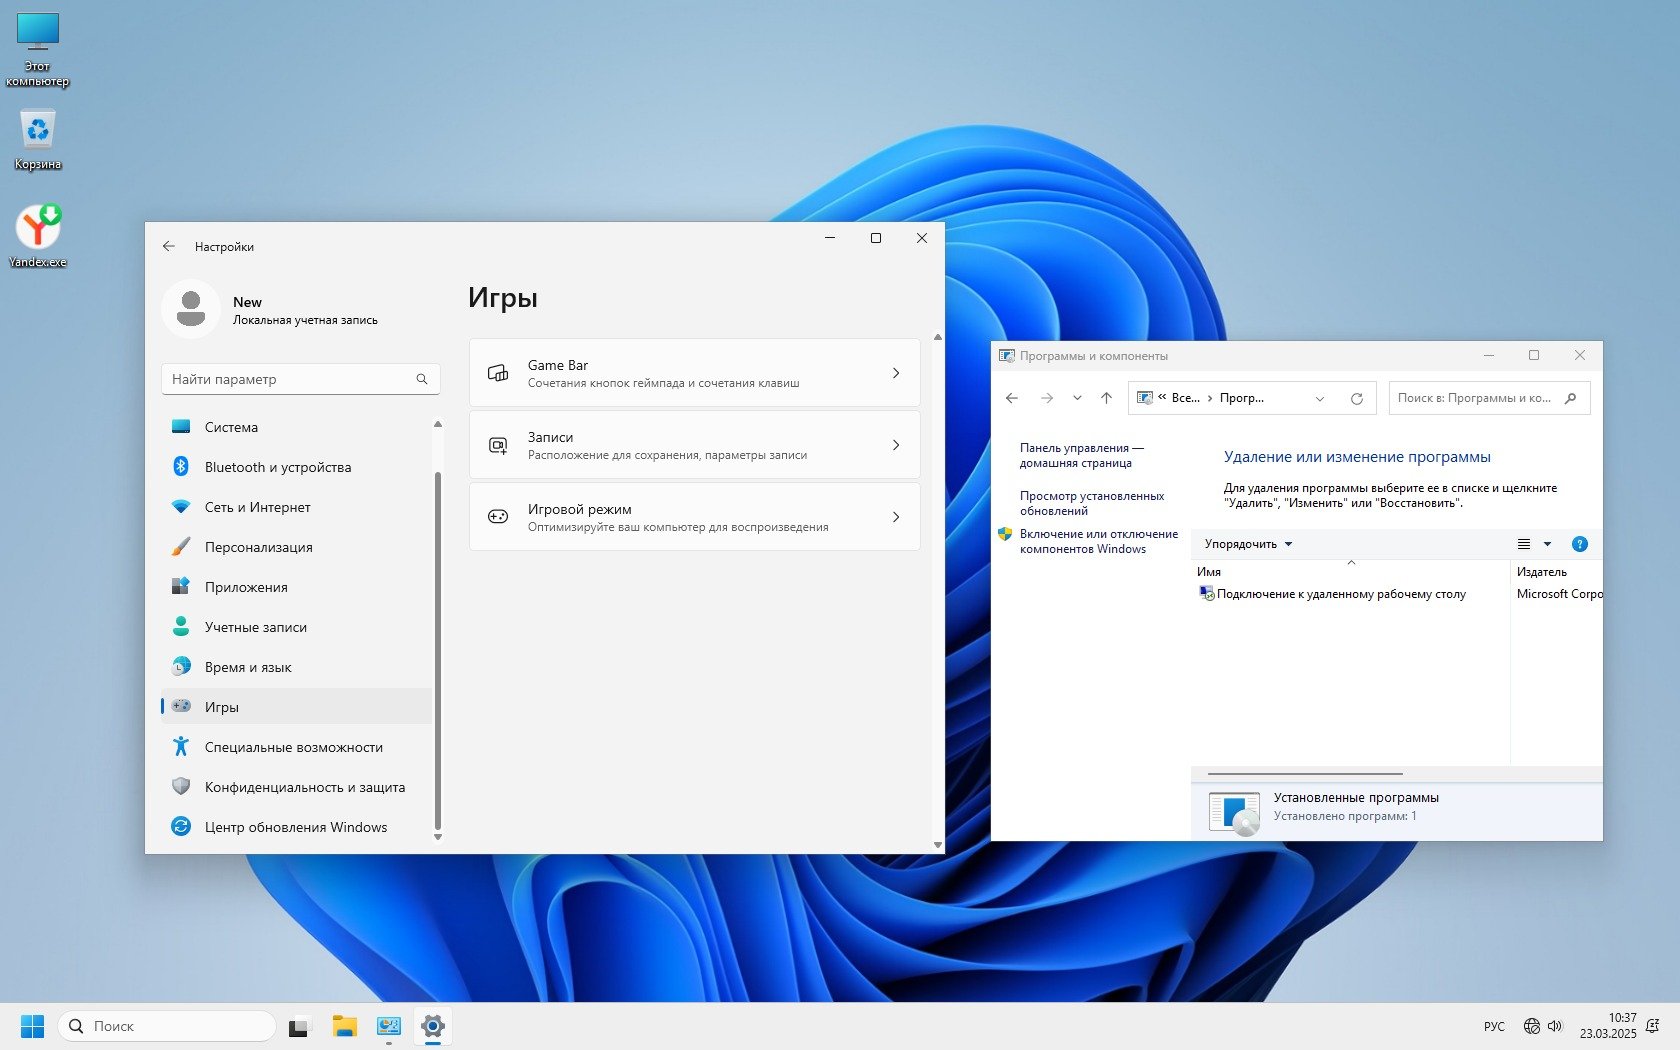Expand Упорядочить dropdown menu
The height and width of the screenshot is (1050, 1680).
pos(1248,544)
